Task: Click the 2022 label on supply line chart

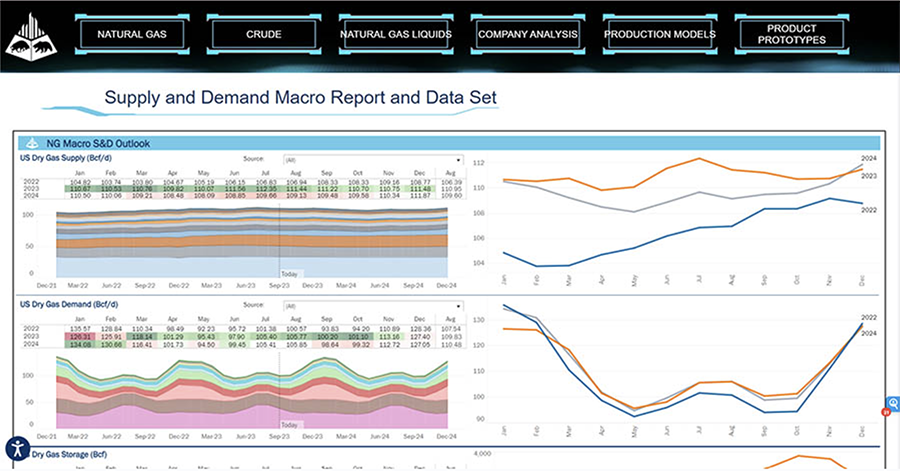Action: [868, 210]
